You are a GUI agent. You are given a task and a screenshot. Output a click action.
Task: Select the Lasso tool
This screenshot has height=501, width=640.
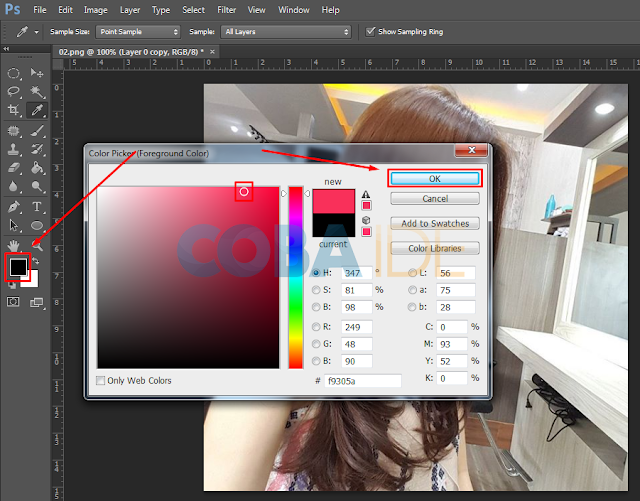pyautogui.click(x=13, y=91)
